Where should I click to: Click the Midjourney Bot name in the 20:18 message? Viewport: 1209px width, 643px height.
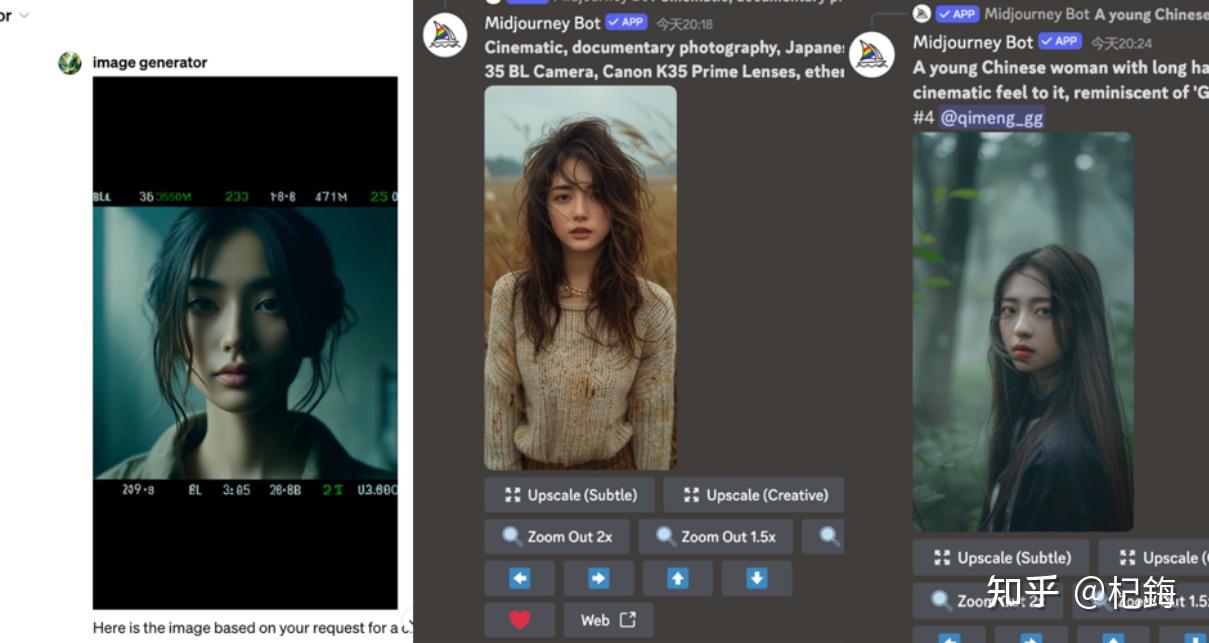point(543,22)
